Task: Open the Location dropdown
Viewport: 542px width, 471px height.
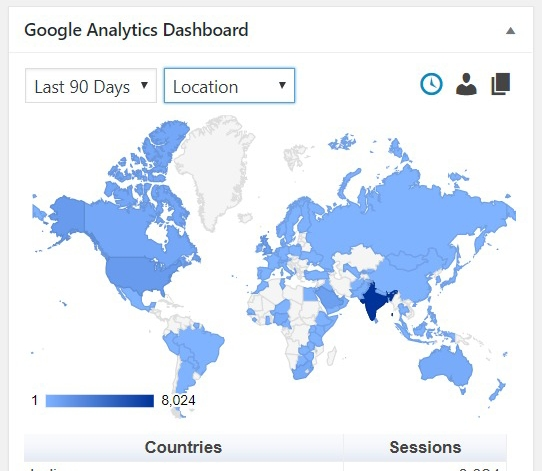Action: (230, 86)
